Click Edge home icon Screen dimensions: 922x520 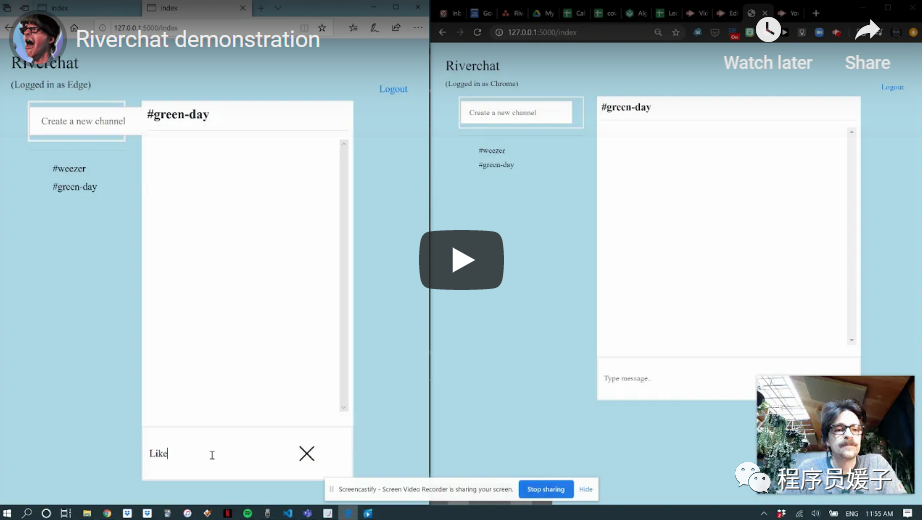click(x=74, y=28)
